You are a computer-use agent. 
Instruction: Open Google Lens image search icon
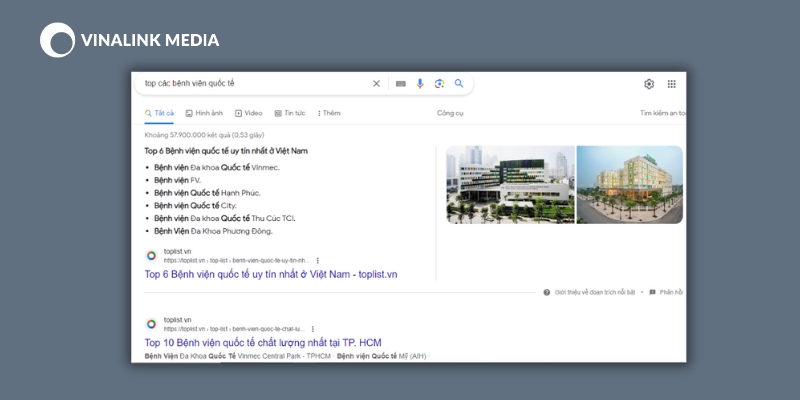[x=439, y=84]
